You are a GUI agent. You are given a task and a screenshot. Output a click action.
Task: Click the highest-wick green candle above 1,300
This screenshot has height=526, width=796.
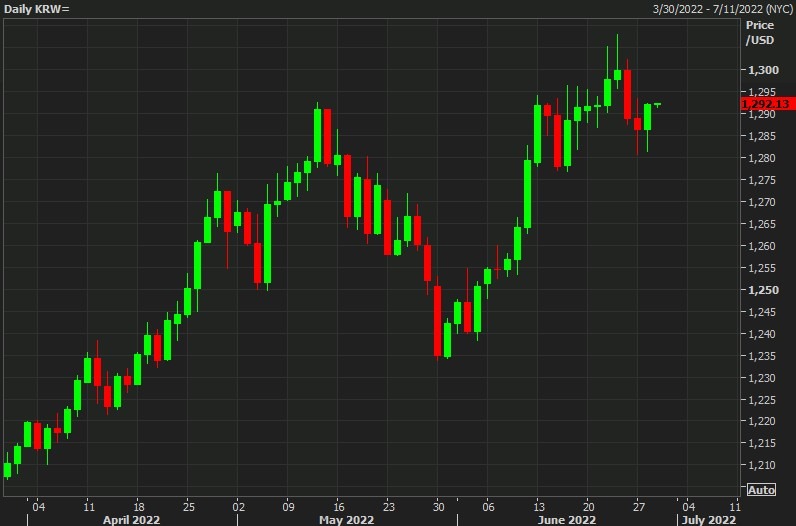click(x=617, y=75)
